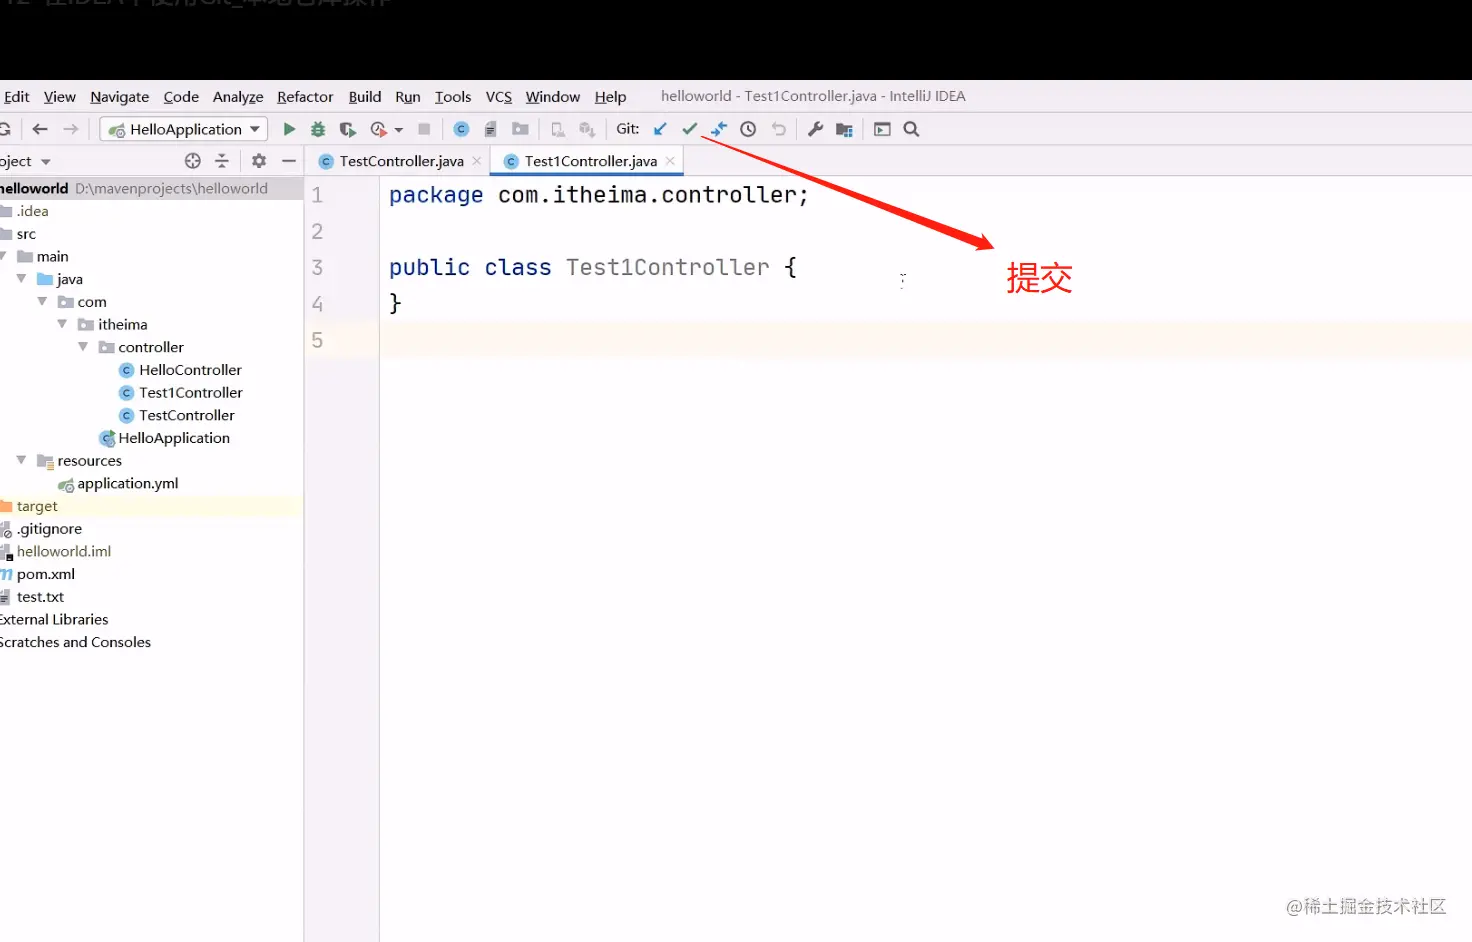Image resolution: width=1472 pixels, height=942 pixels.
Task: Place cursor on empty line 5 in editor
Action: [925, 340]
